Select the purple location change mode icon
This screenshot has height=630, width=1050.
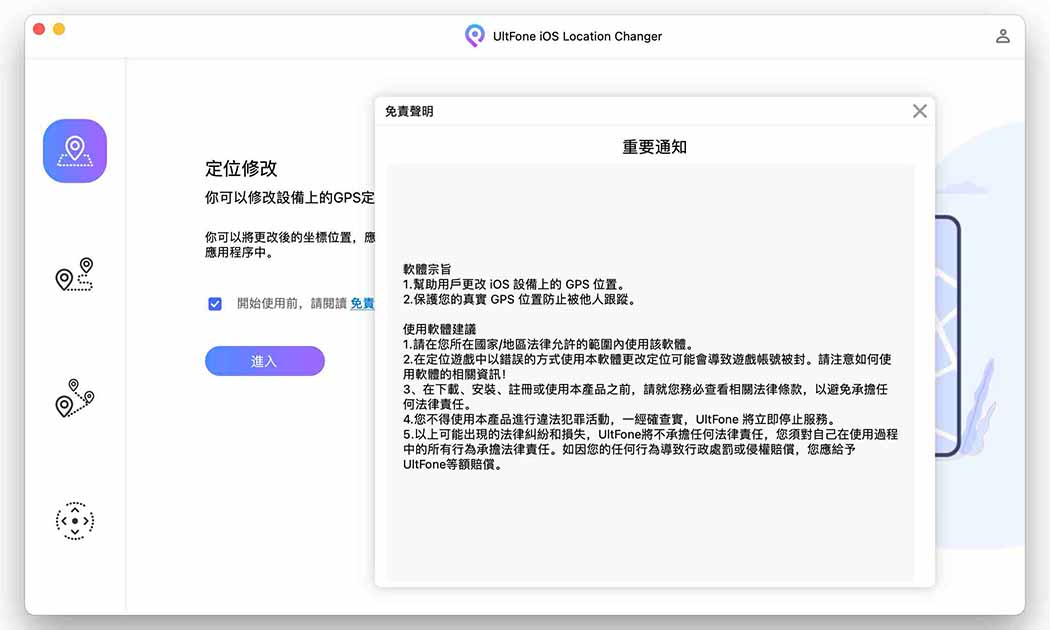coord(75,151)
